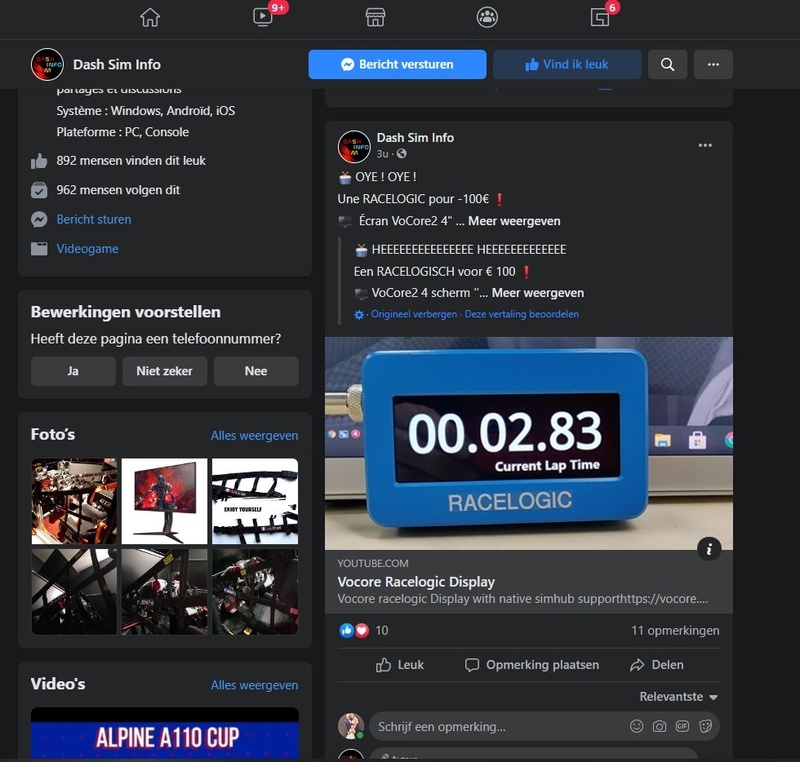Click the thumbs-up icon beside 892 mensen
Viewport: 800px width, 762px height.
(39, 161)
